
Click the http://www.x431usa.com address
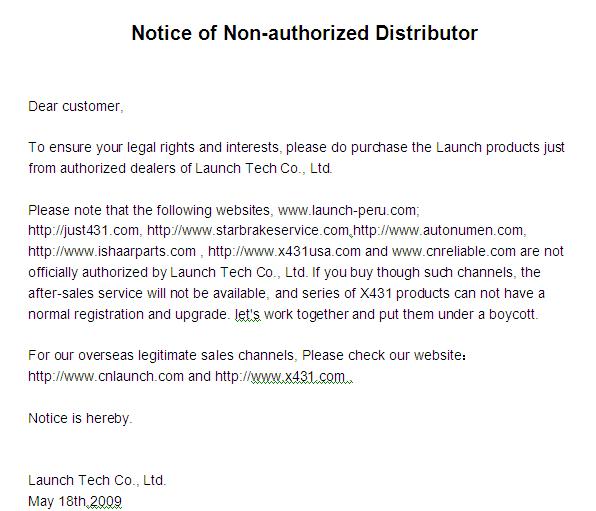click(284, 251)
